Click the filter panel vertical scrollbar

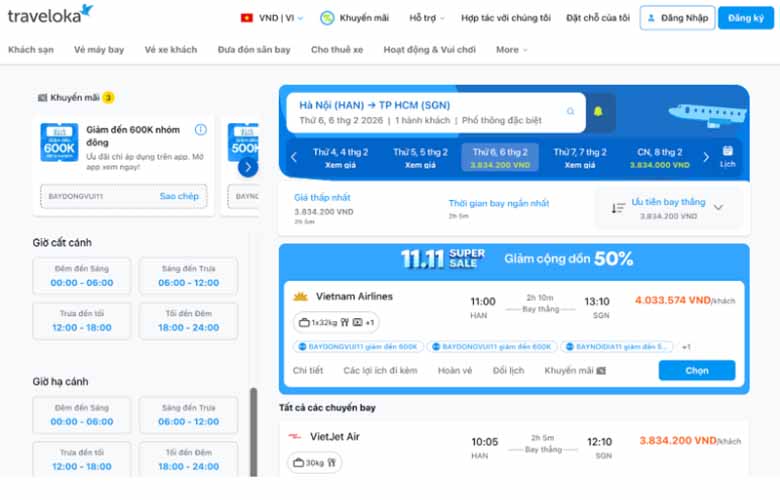pyautogui.click(x=254, y=432)
